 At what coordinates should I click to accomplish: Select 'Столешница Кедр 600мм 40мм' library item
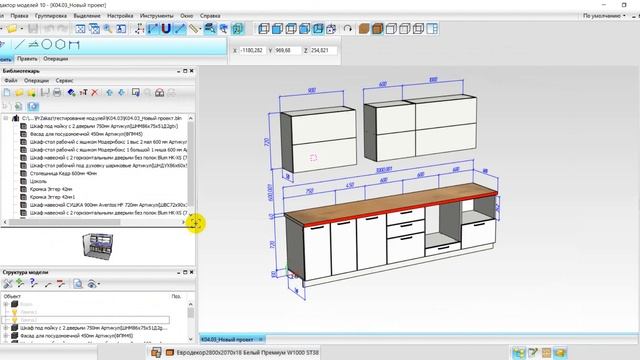tap(64, 173)
